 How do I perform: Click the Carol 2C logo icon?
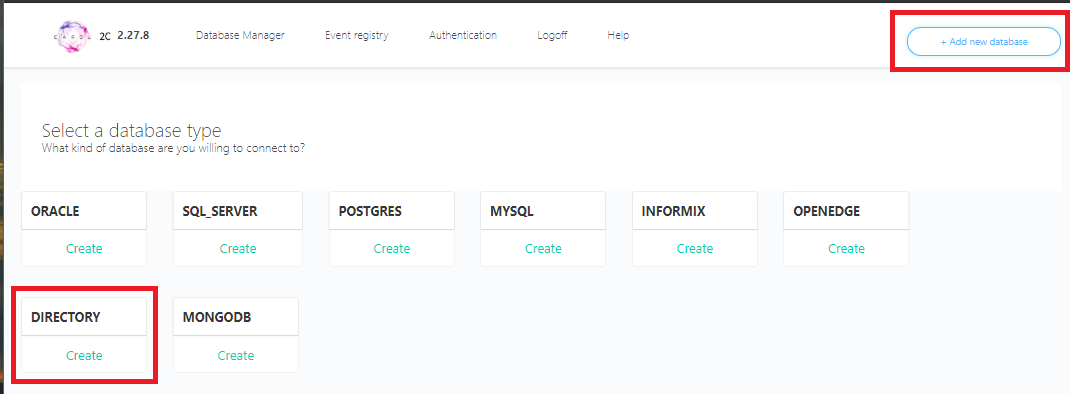72,36
